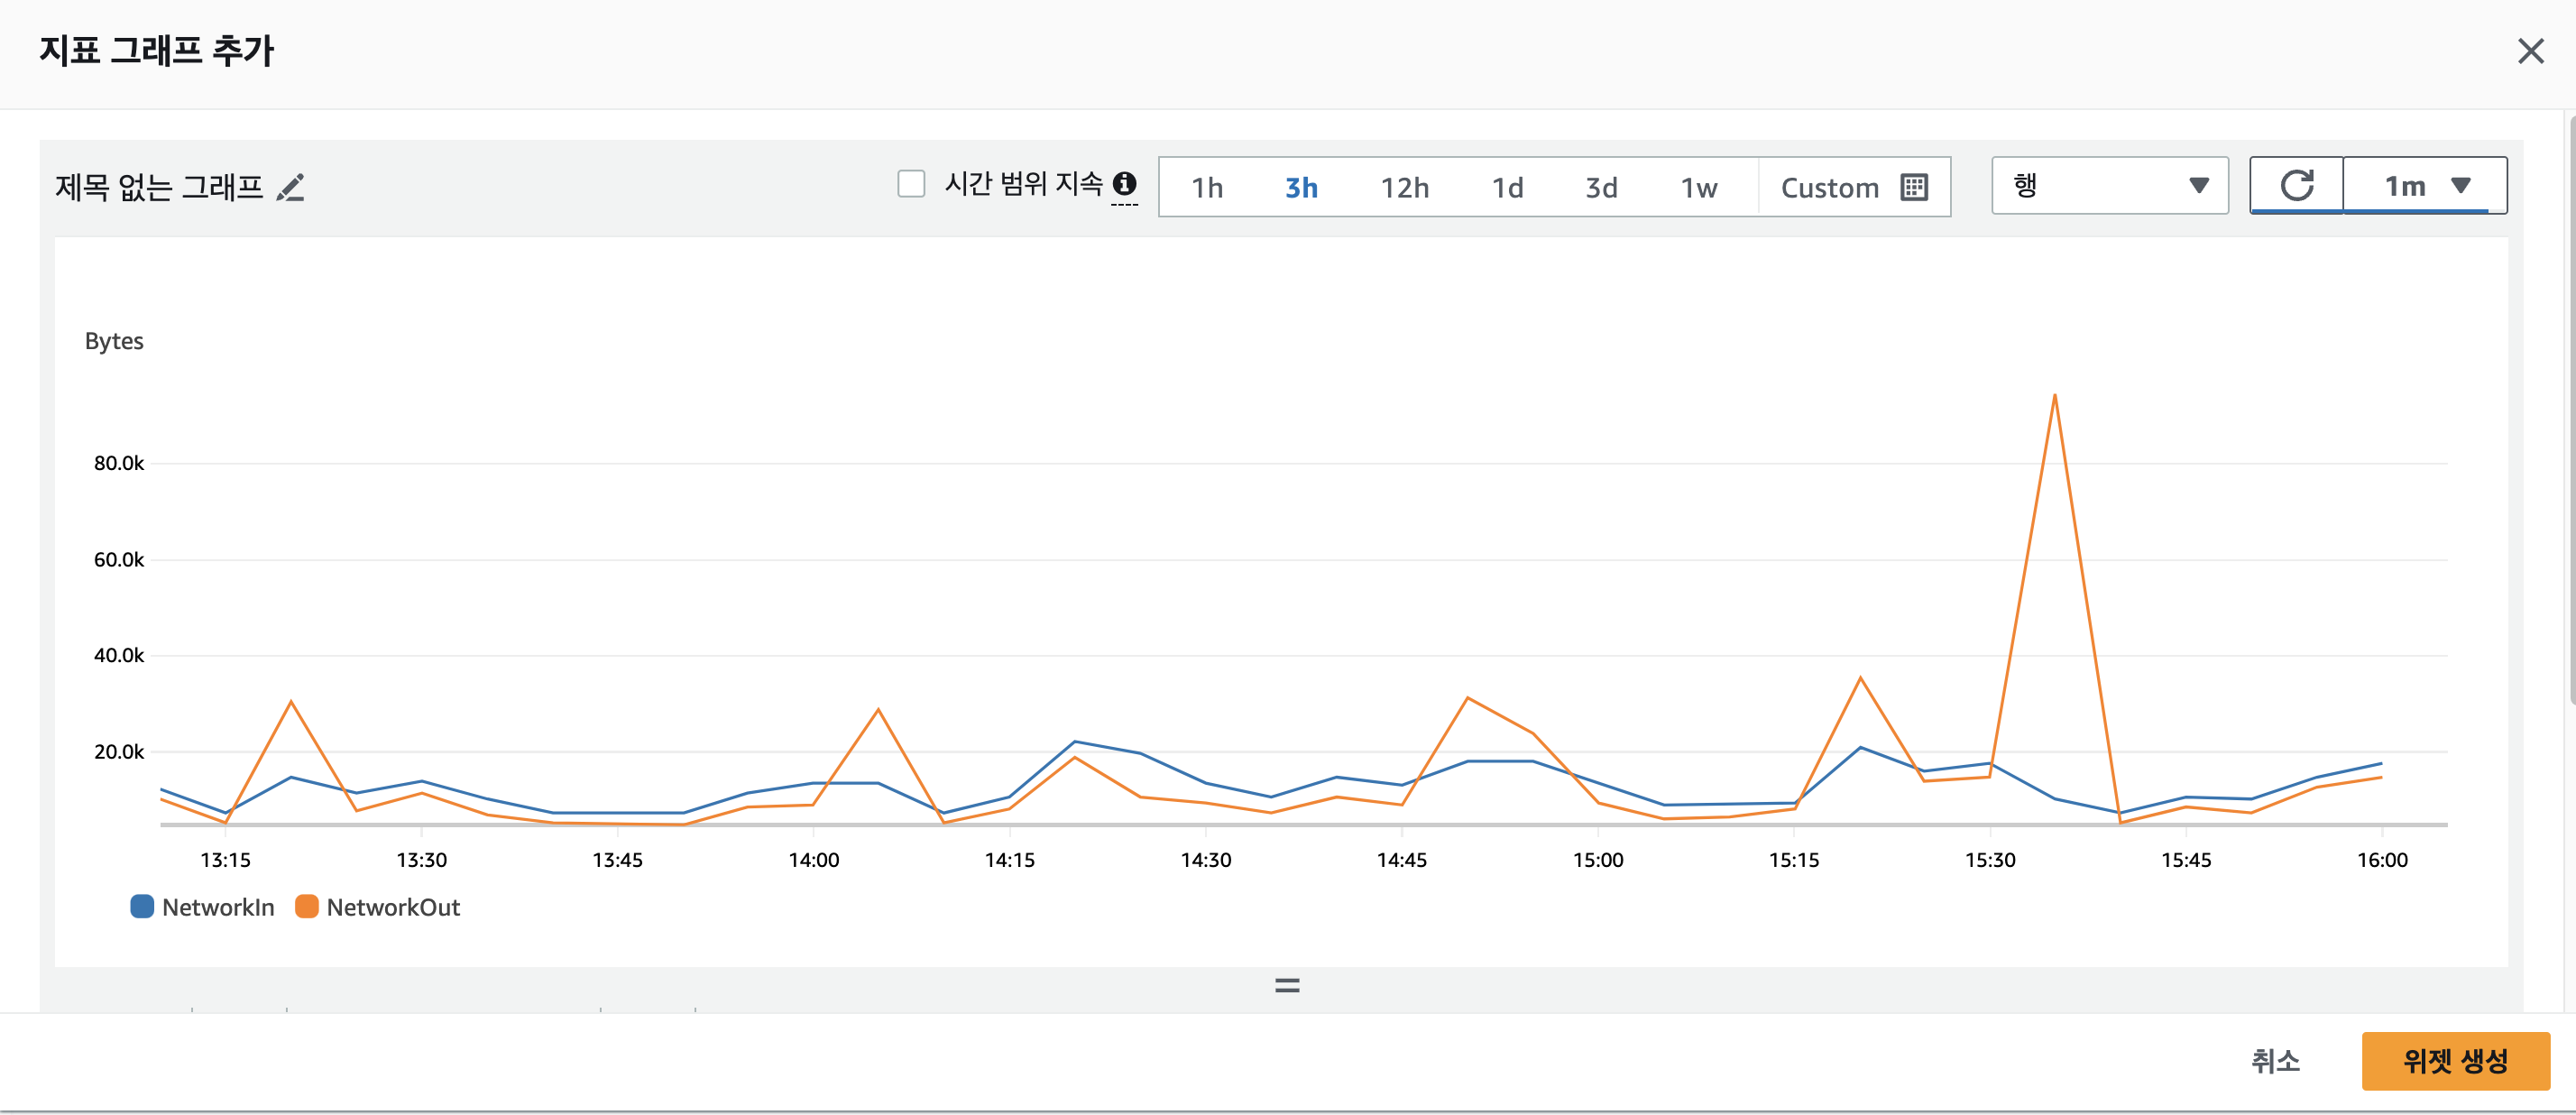2576x1115 pixels.
Task: Expand the 1m refresh interval dropdown
Action: 2425,186
